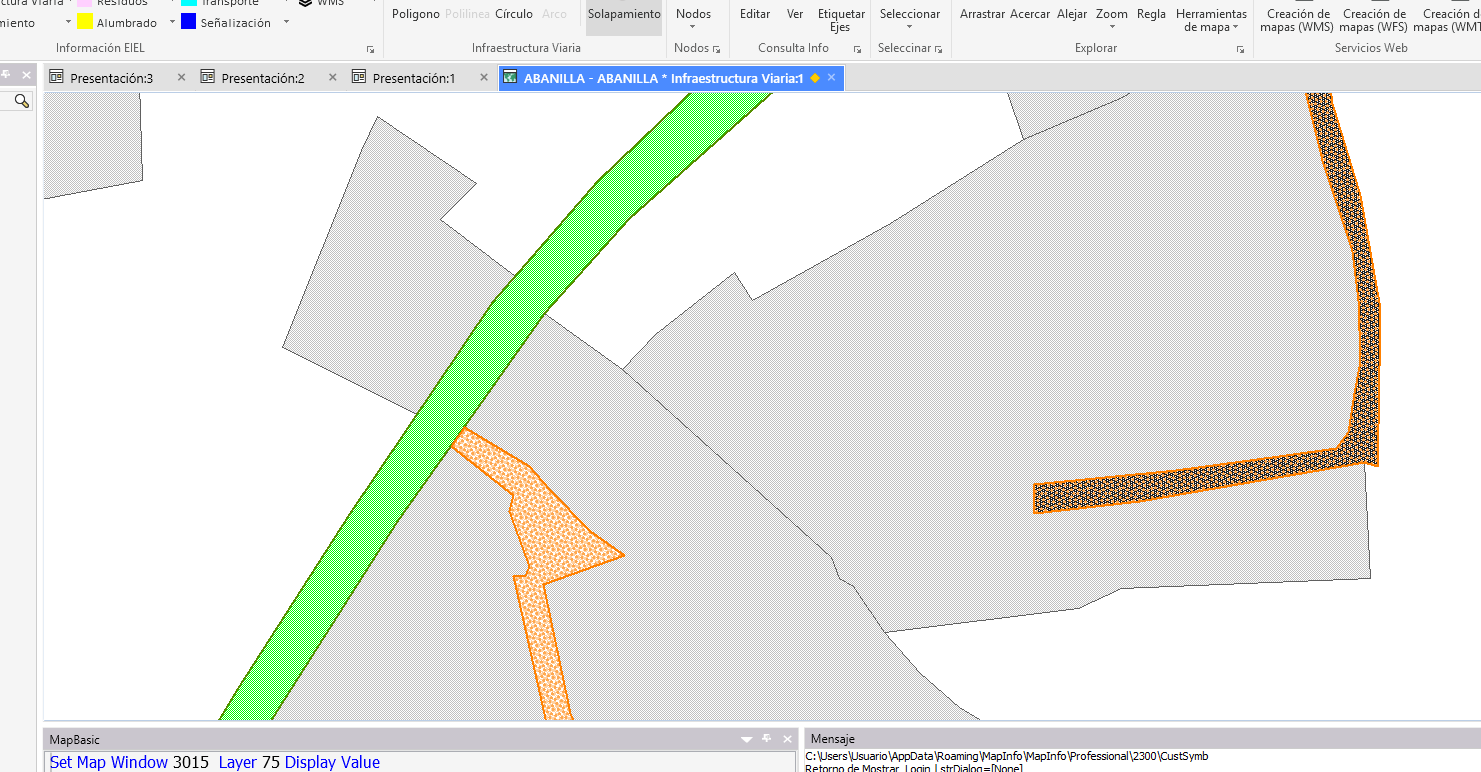
Task: Select the Señalización layer label
Action: [235, 23]
